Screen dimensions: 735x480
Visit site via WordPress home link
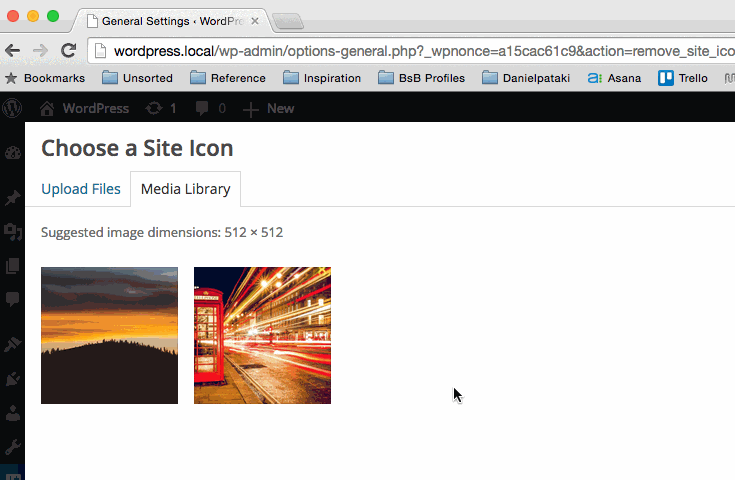(x=84, y=108)
